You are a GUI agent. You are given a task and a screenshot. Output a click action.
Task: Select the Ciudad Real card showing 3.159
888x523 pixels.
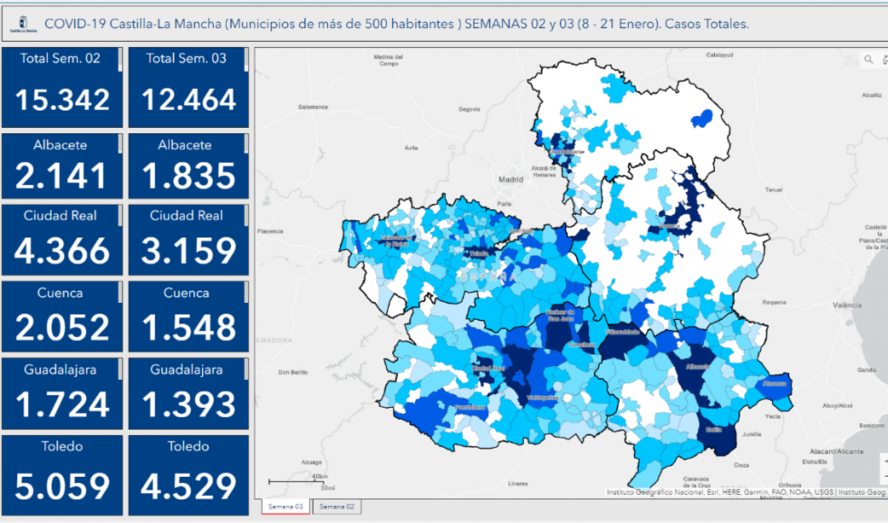pos(186,243)
